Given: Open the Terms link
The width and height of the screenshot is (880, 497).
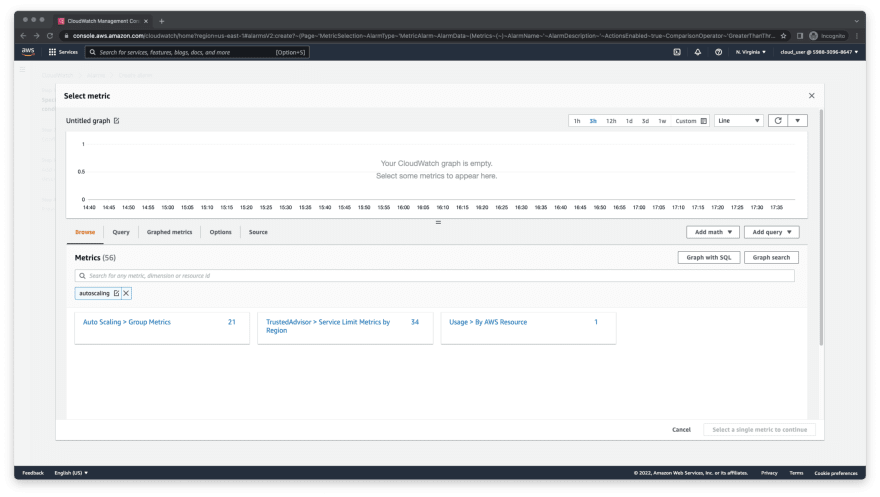Looking at the screenshot, I should point(796,473).
